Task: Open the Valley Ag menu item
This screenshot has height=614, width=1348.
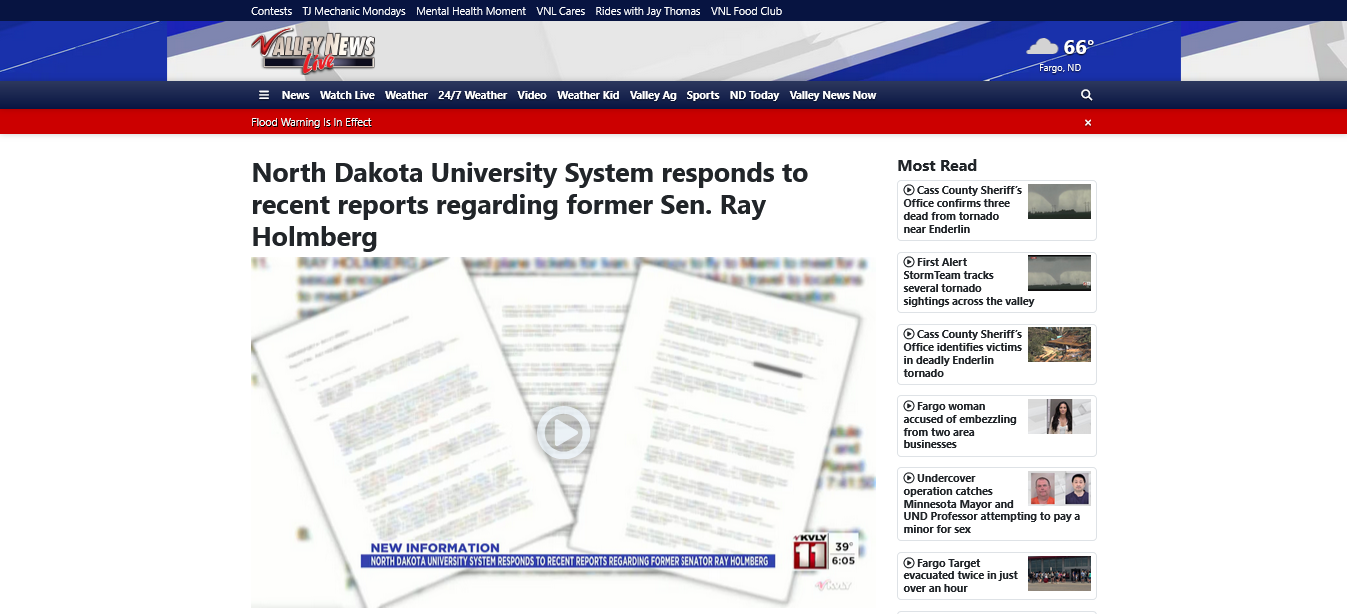Action: [653, 95]
